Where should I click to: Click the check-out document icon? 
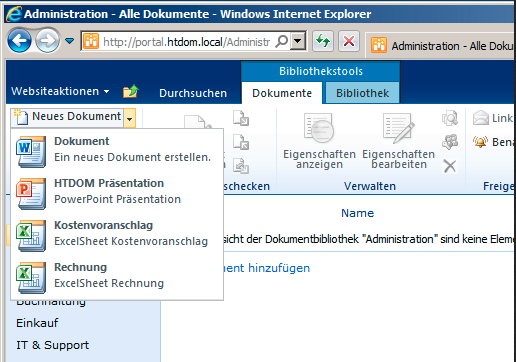tap(241, 118)
